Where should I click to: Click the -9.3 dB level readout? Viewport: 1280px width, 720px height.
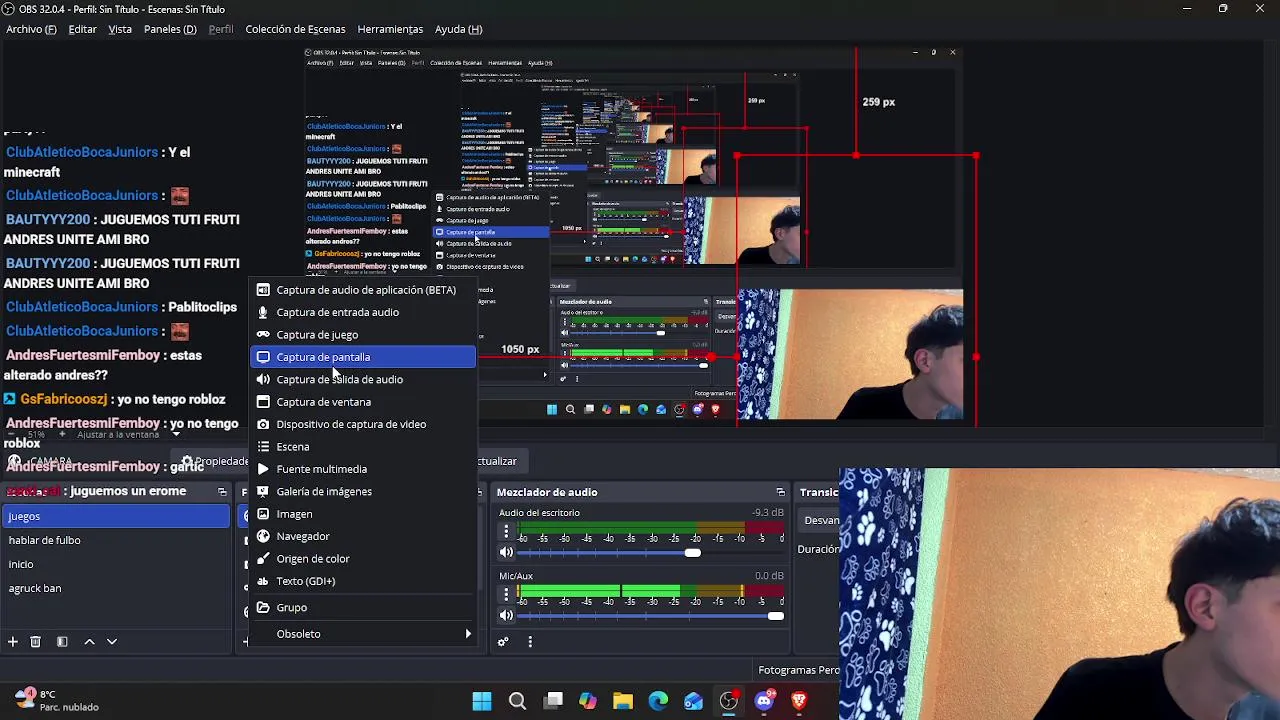pos(768,513)
